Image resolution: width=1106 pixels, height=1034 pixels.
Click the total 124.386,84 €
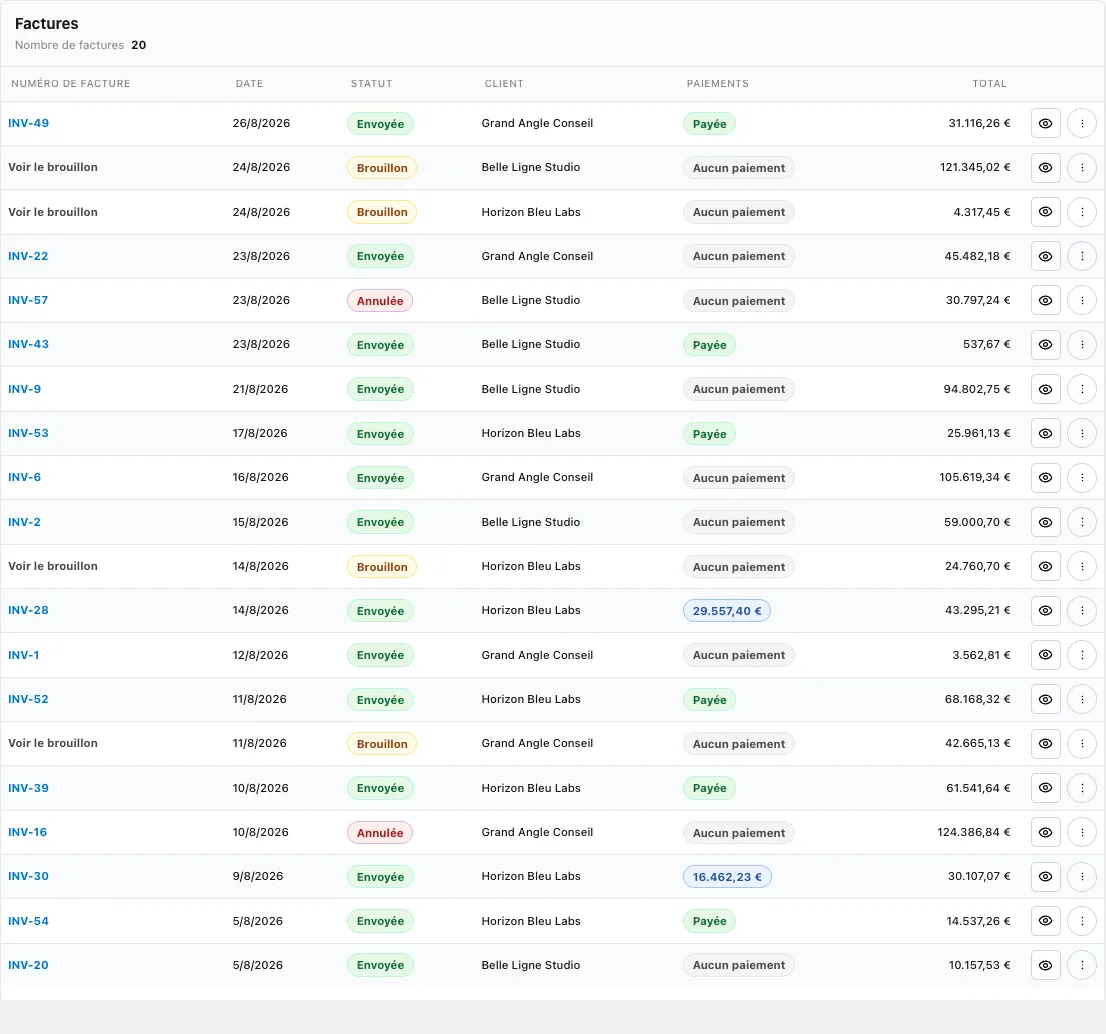[x=973, y=832]
